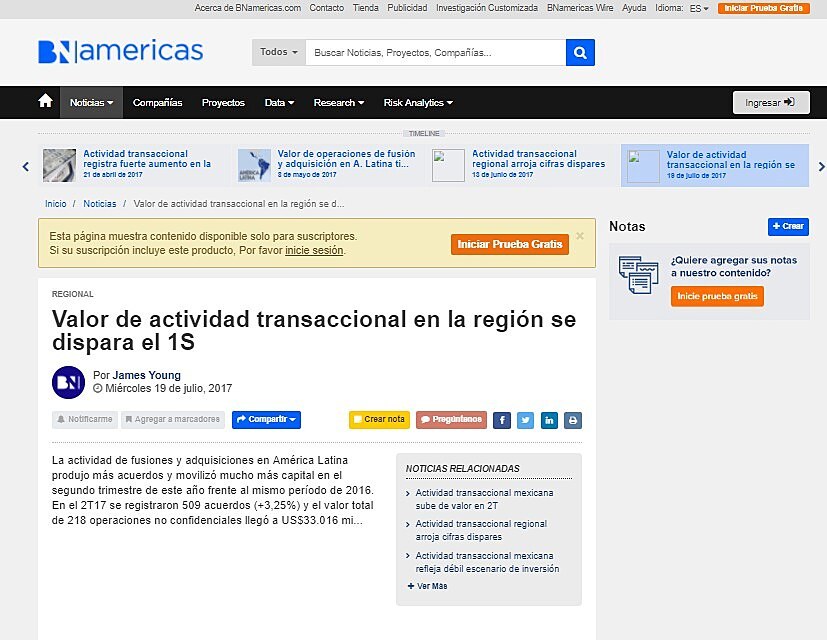Click the notes documents icon
This screenshot has width=827, height=640.
(638, 275)
